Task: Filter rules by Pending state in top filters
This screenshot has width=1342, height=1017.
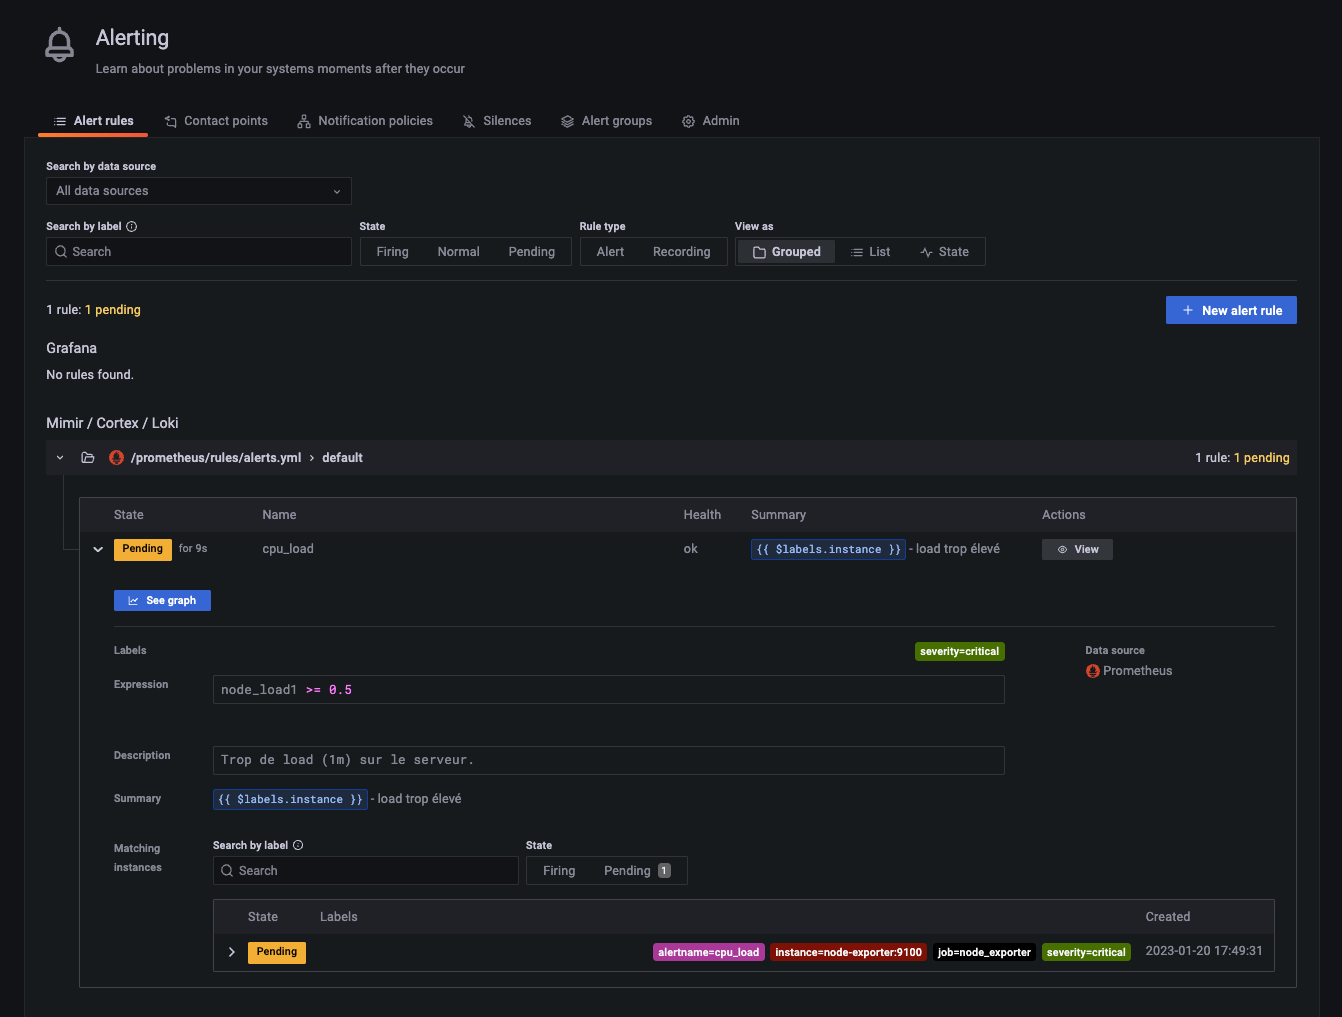Action: pos(531,252)
